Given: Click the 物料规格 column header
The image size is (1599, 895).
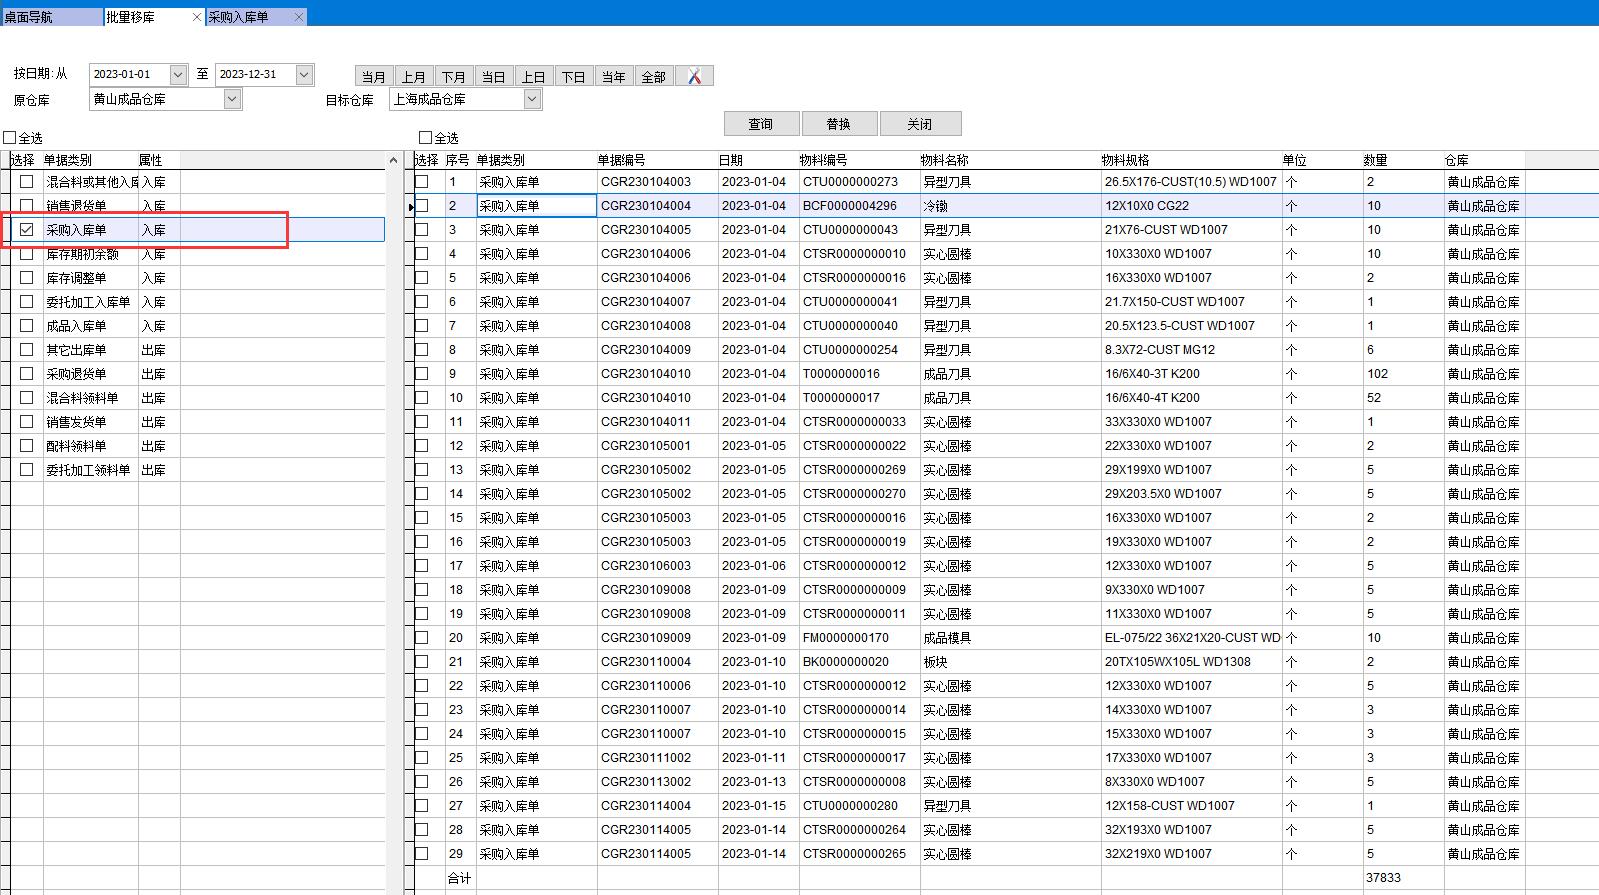Looking at the screenshot, I should point(1126,160).
